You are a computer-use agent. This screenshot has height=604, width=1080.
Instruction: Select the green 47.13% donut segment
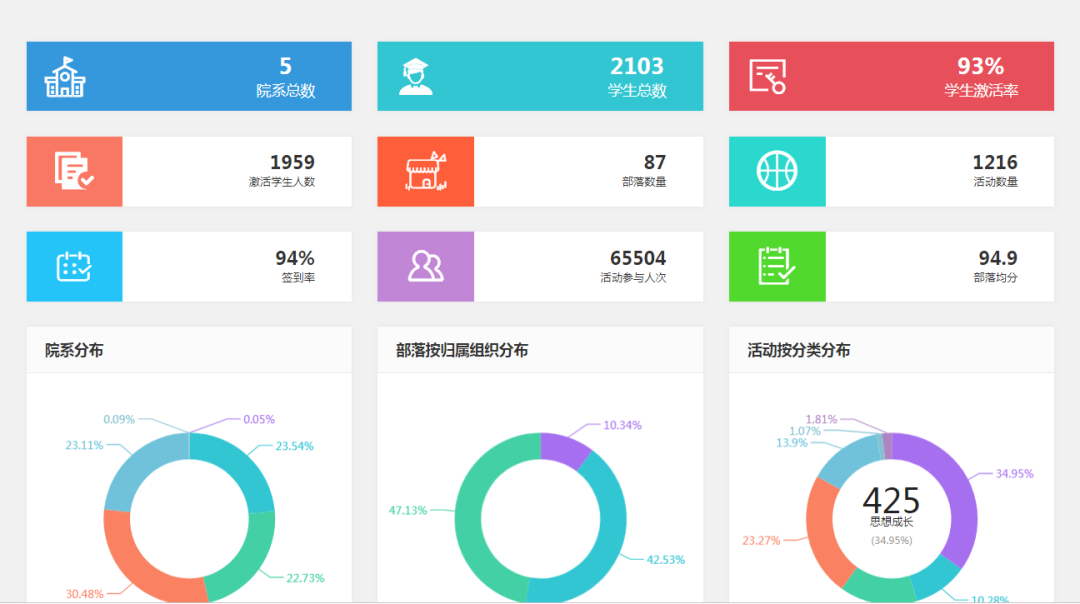475,510
